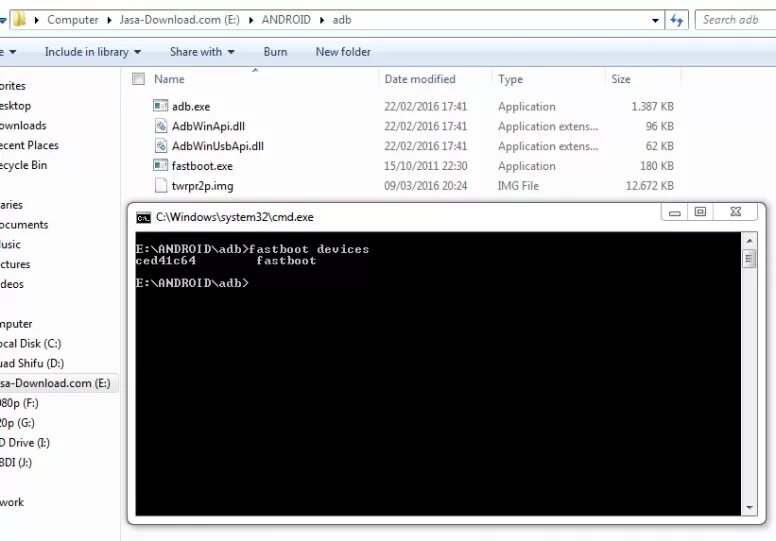
Task: Expand the arrow after Computer breadcrumb
Action: [109, 20]
